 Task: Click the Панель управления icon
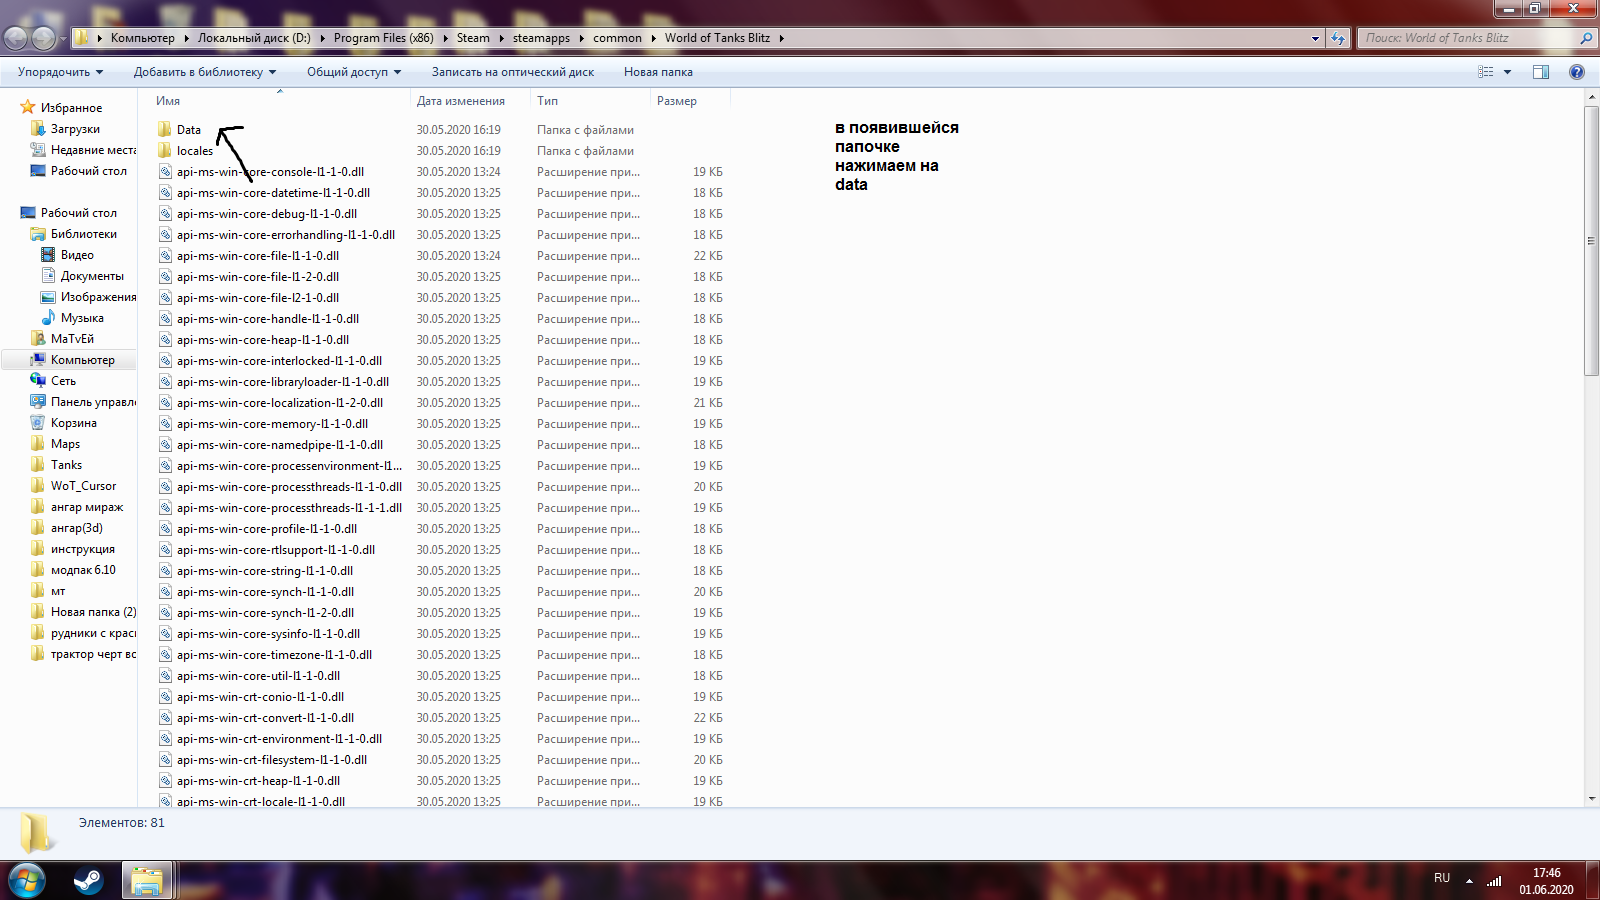pos(38,402)
